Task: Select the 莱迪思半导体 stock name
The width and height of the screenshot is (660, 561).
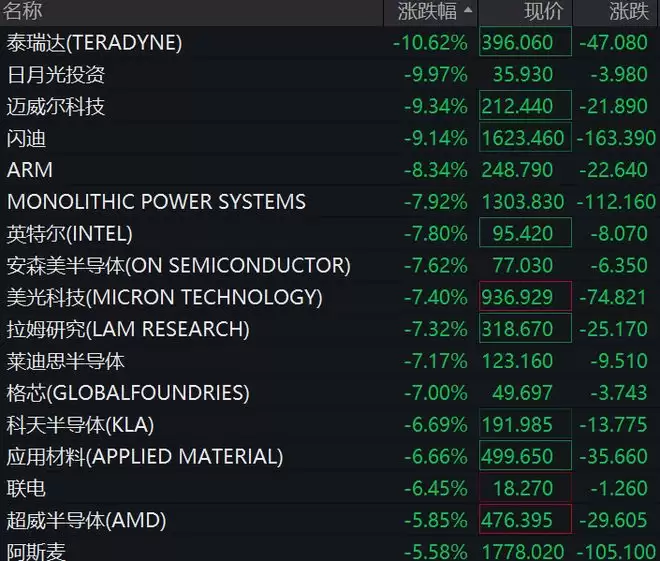Action: click(x=66, y=362)
